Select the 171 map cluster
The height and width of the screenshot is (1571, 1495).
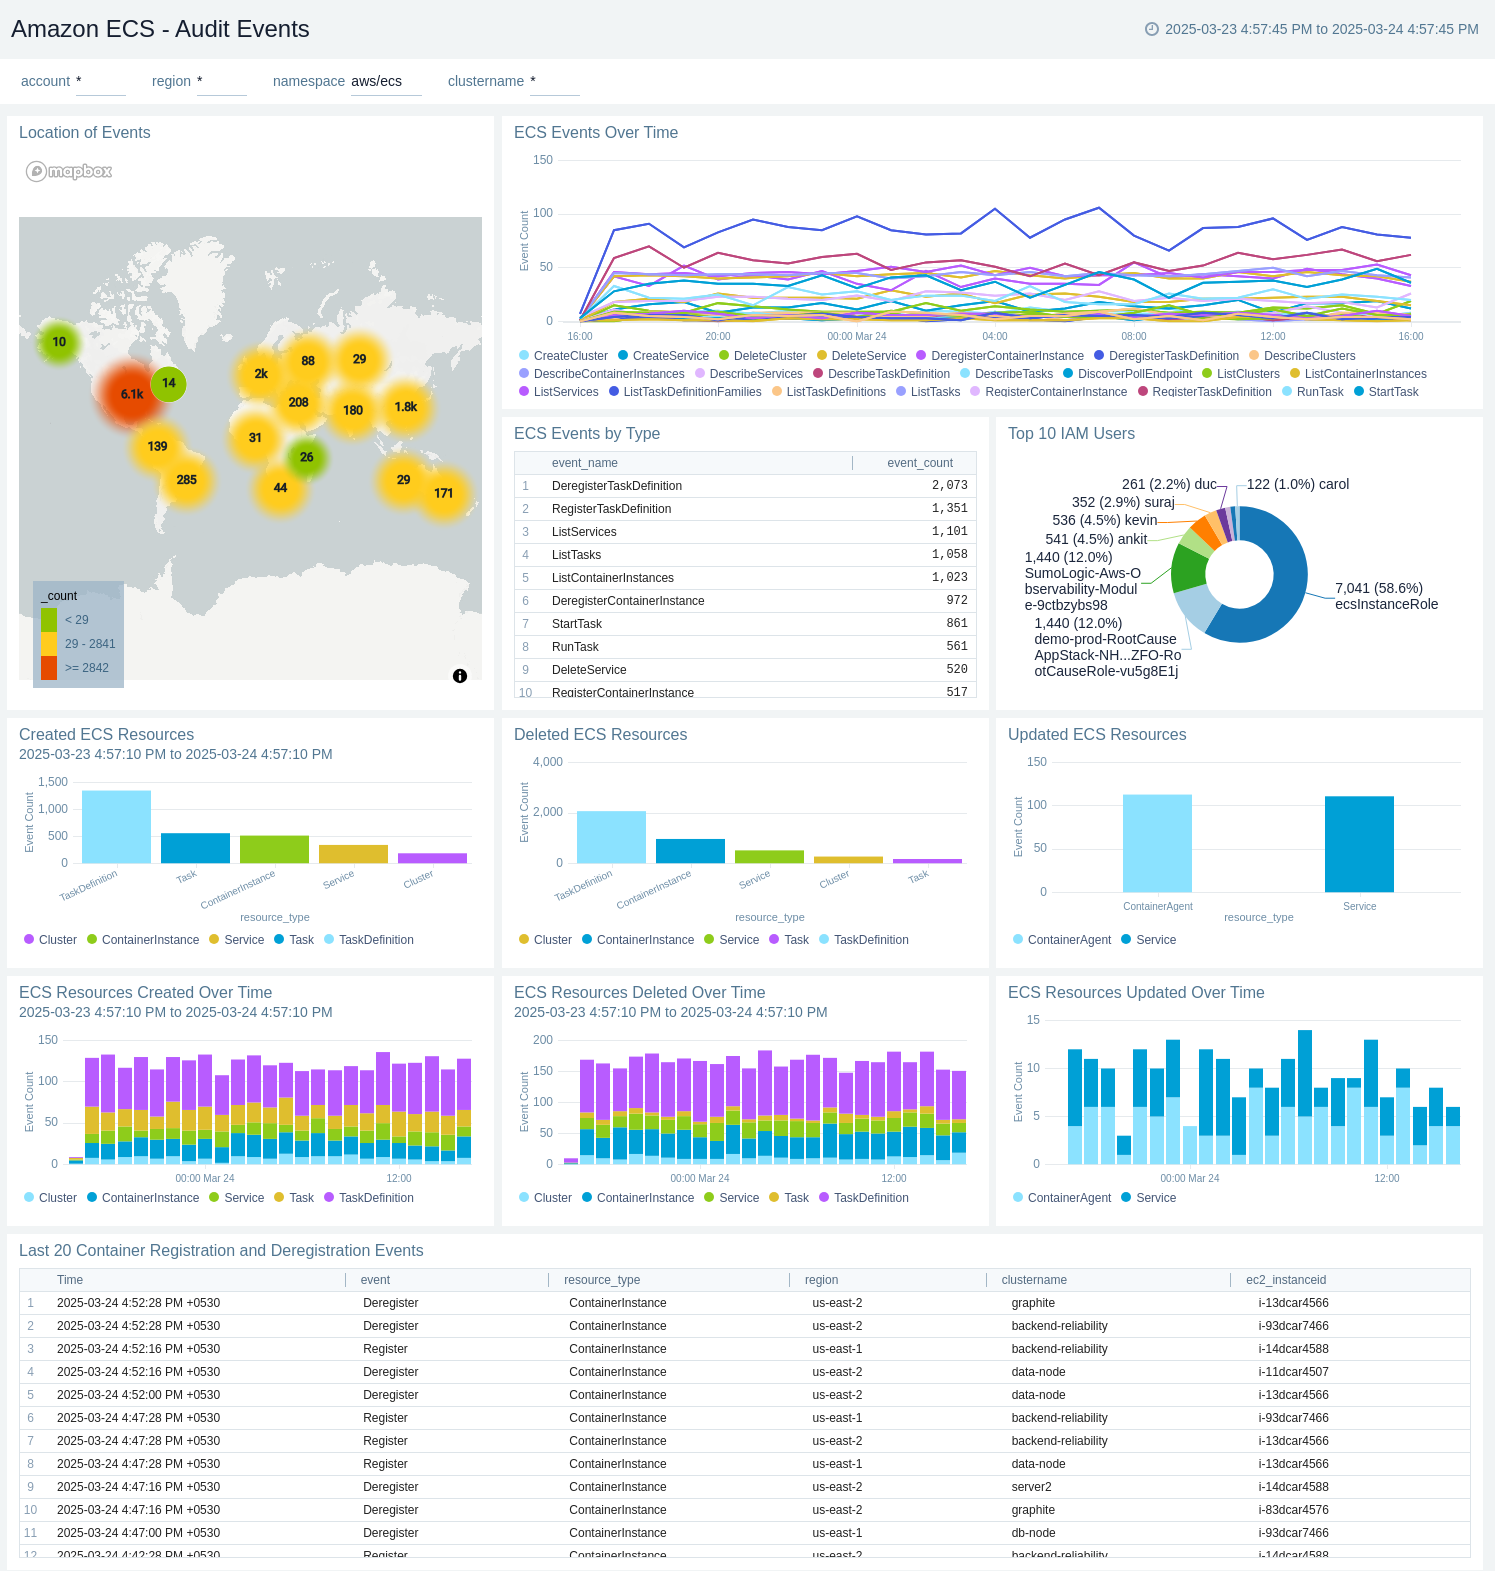point(444,493)
